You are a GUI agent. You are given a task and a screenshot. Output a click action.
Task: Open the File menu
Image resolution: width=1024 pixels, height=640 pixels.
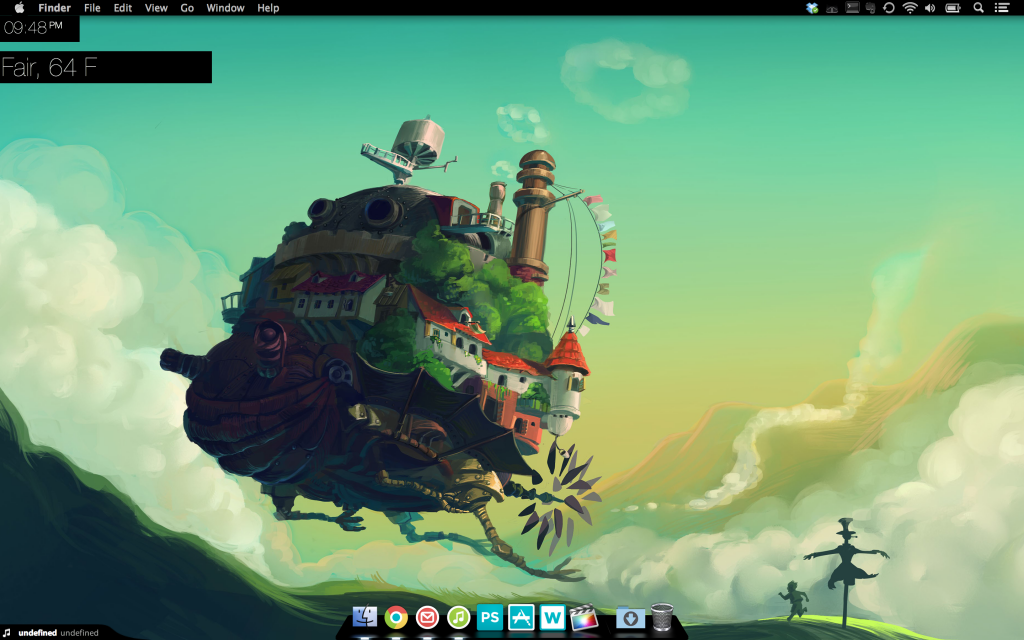[x=92, y=8]
